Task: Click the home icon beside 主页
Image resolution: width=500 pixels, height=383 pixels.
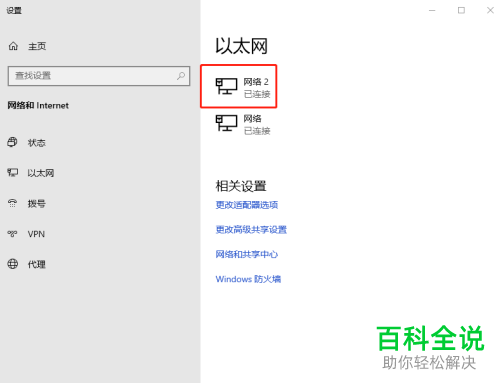Action: (x=13, y=46)
